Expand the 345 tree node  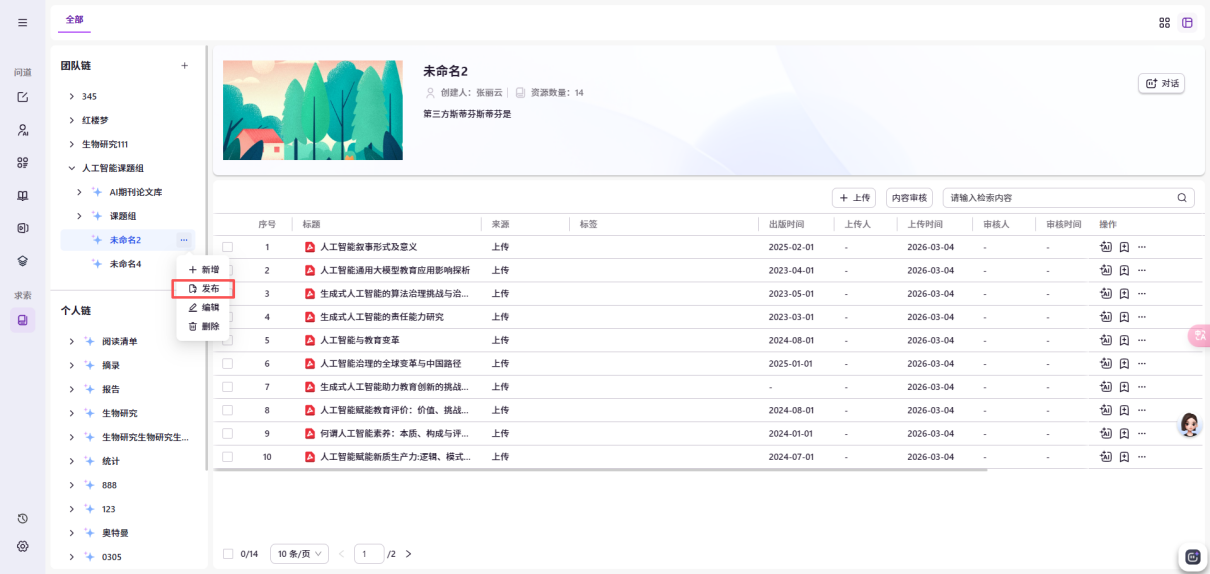[x=71, y=97]
